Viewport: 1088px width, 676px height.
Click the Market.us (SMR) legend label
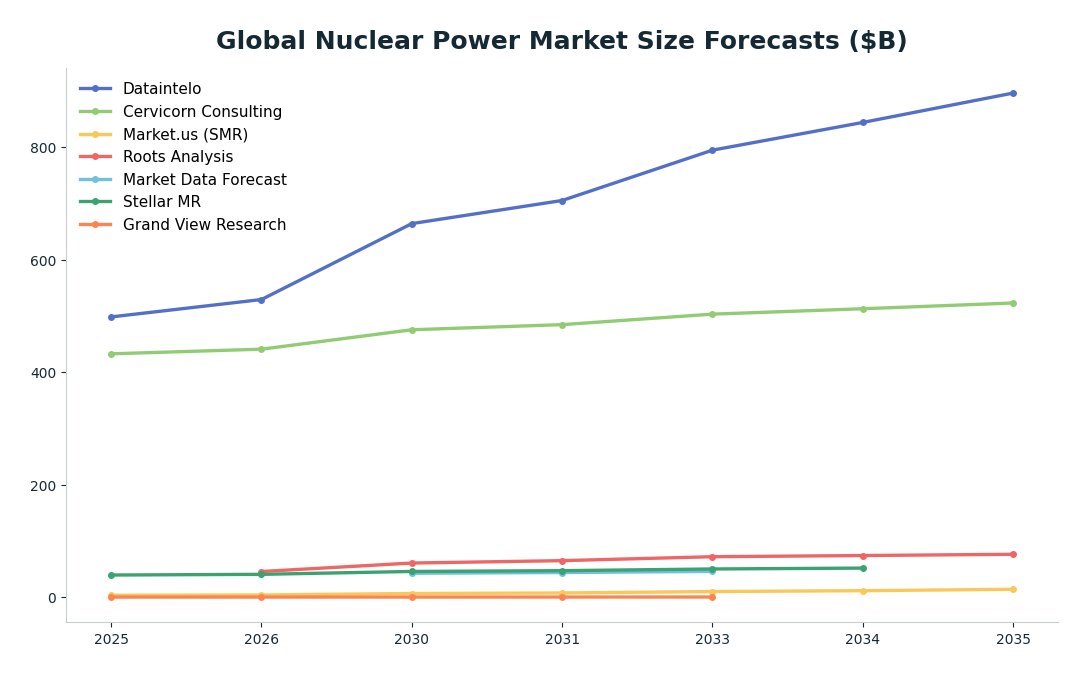pos(185,134)
